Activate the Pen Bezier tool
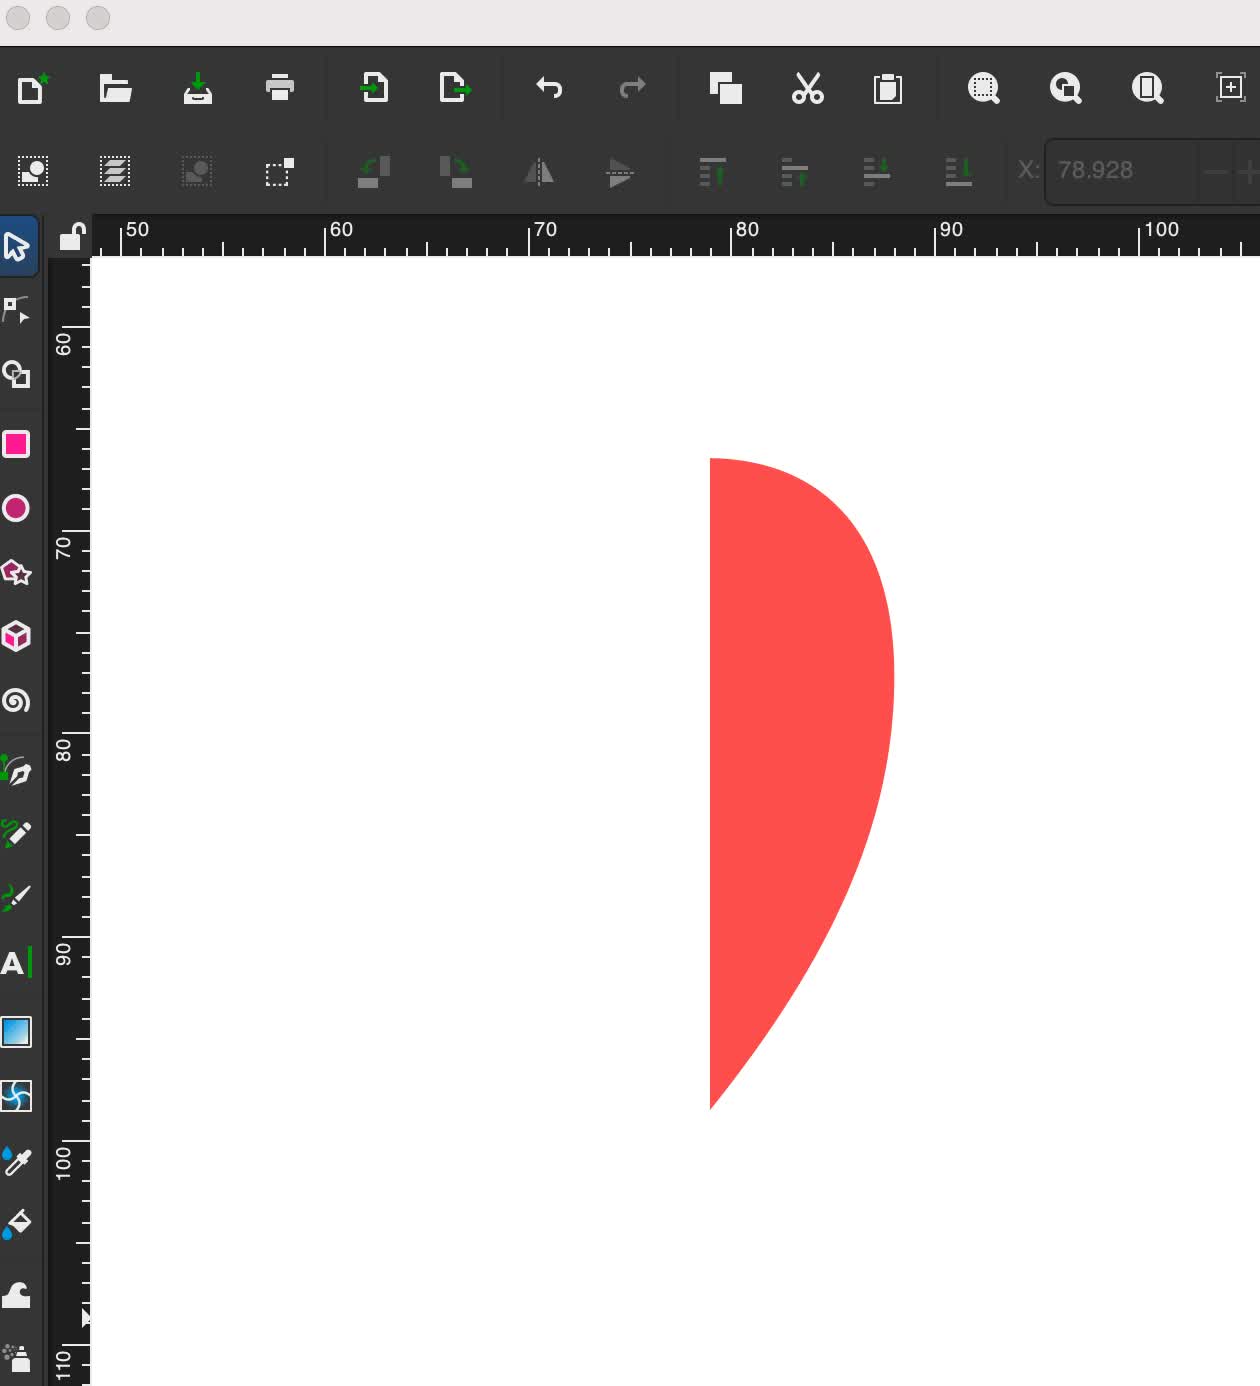Screen dimensions: 1260x1386 click(16, 771)
